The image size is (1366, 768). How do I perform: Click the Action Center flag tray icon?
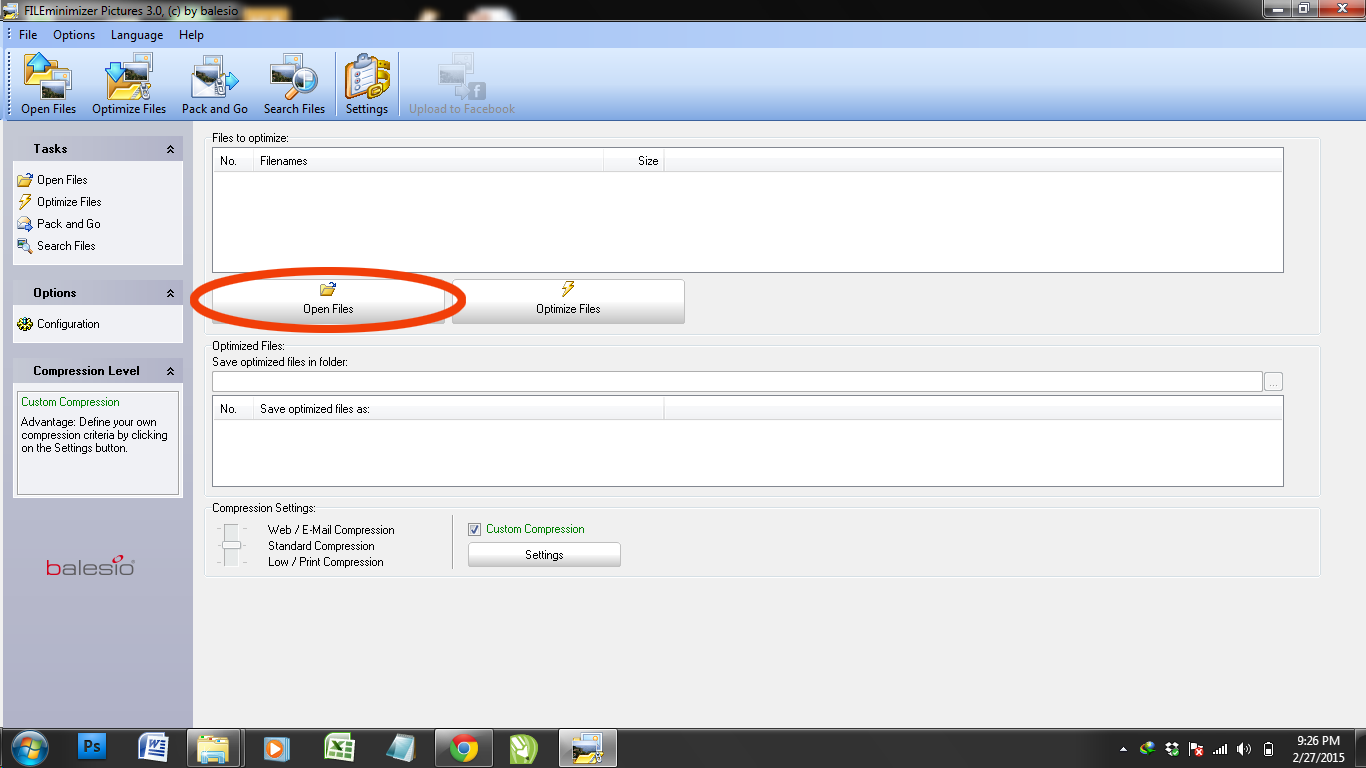[x=1196, y=748]
